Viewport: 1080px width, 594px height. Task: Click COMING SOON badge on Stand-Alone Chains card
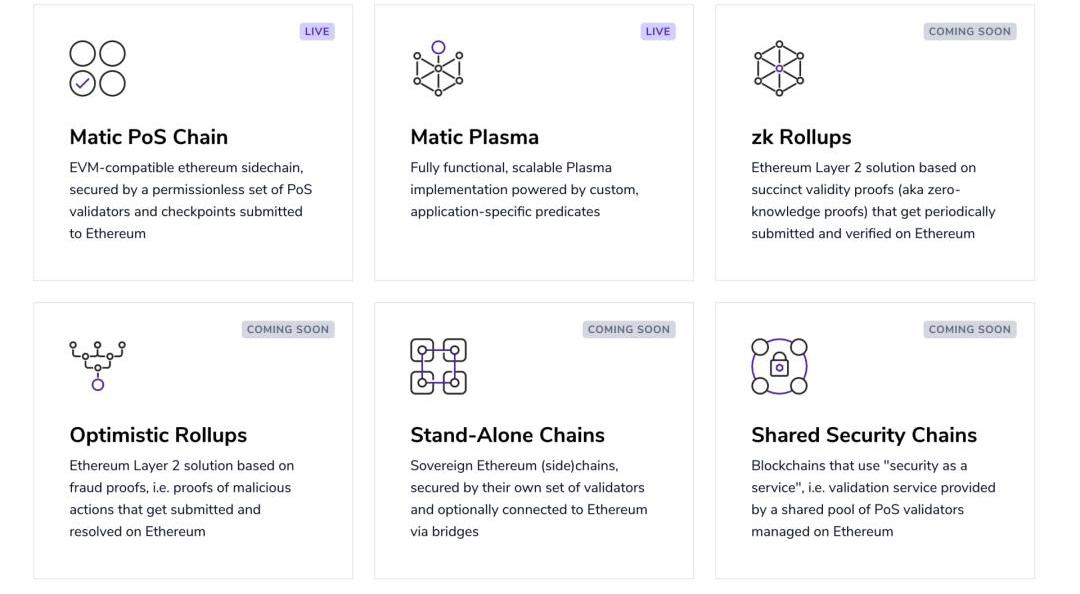(x=628, y=329)
